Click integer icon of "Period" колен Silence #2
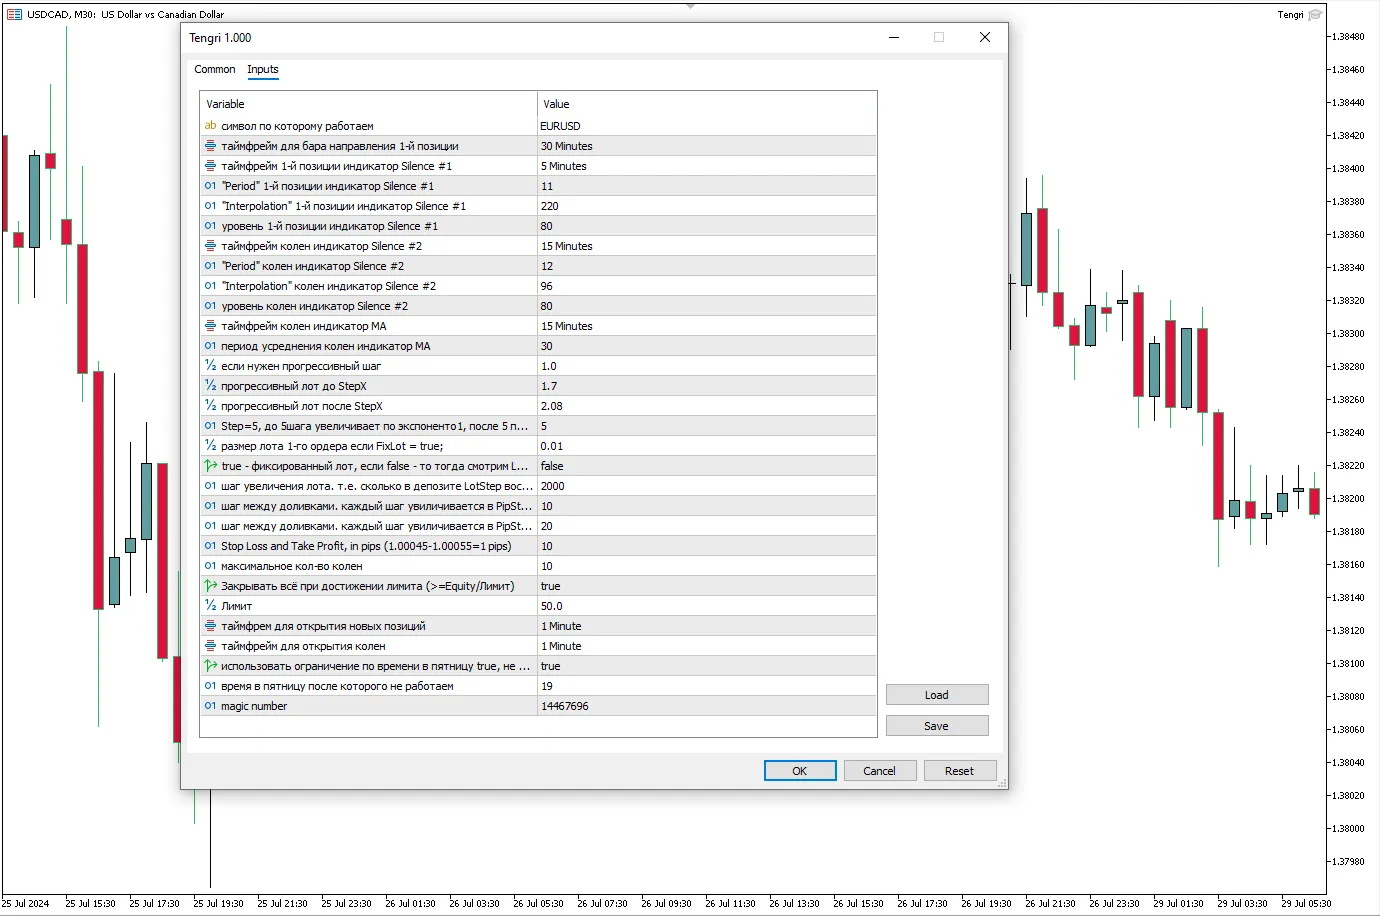The width and height of the screenshot is (1380, 917). [210, 266]
